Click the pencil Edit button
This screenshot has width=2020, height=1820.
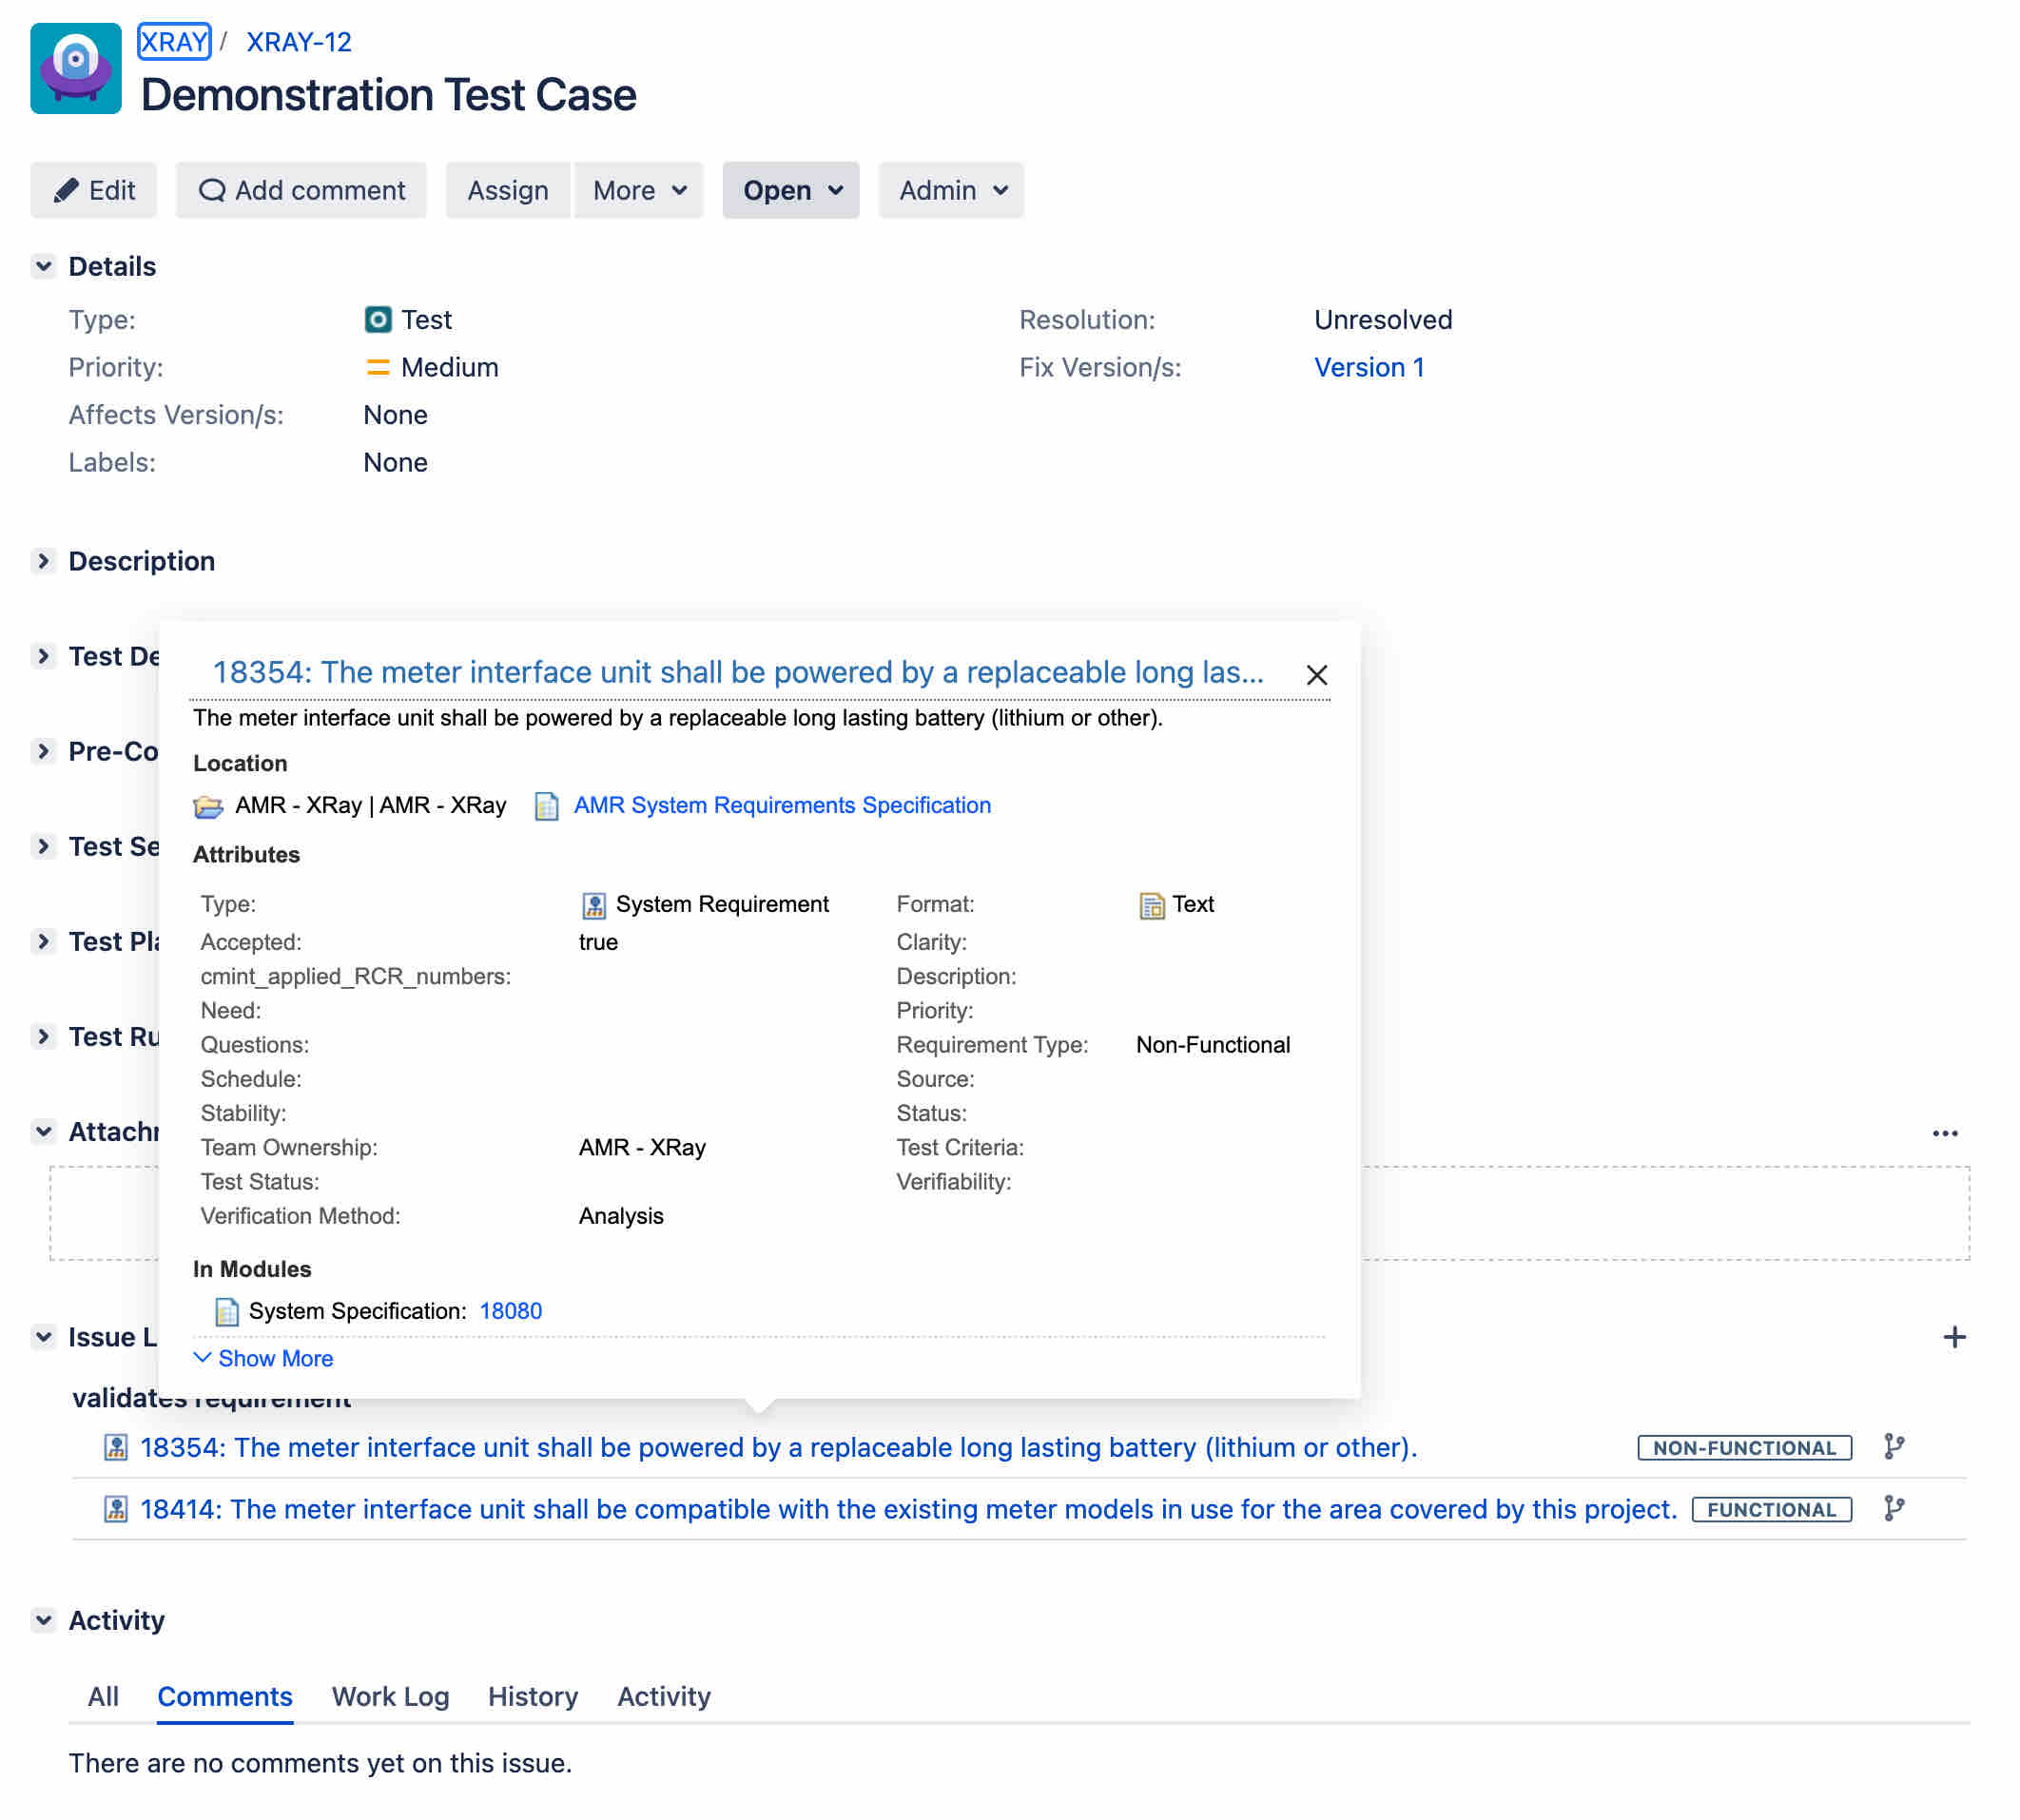[94, 190]
